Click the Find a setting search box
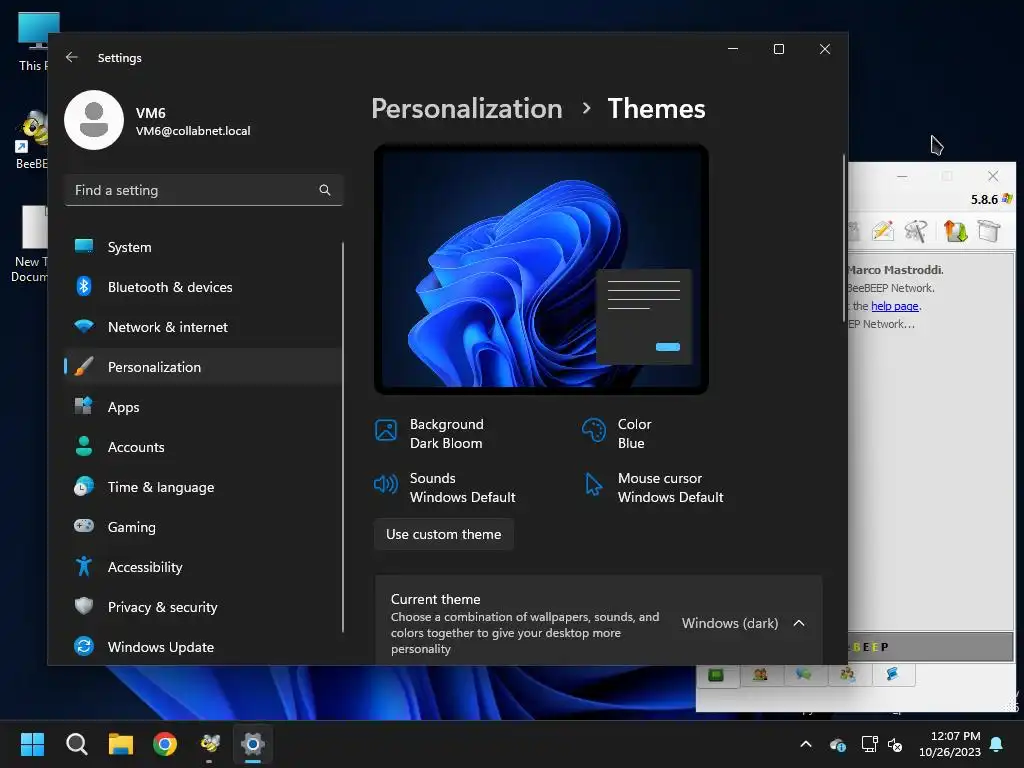 (204, 190)
